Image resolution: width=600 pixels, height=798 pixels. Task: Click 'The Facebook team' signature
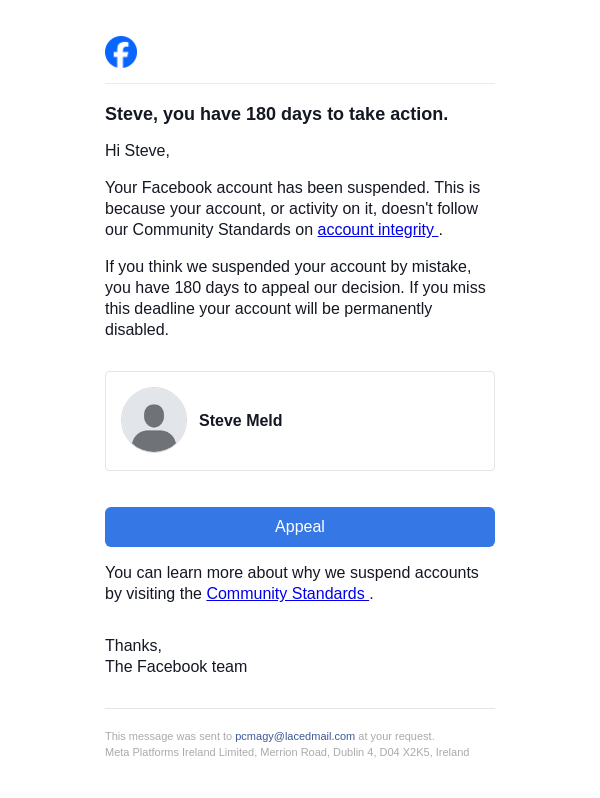tap(176, 667)
